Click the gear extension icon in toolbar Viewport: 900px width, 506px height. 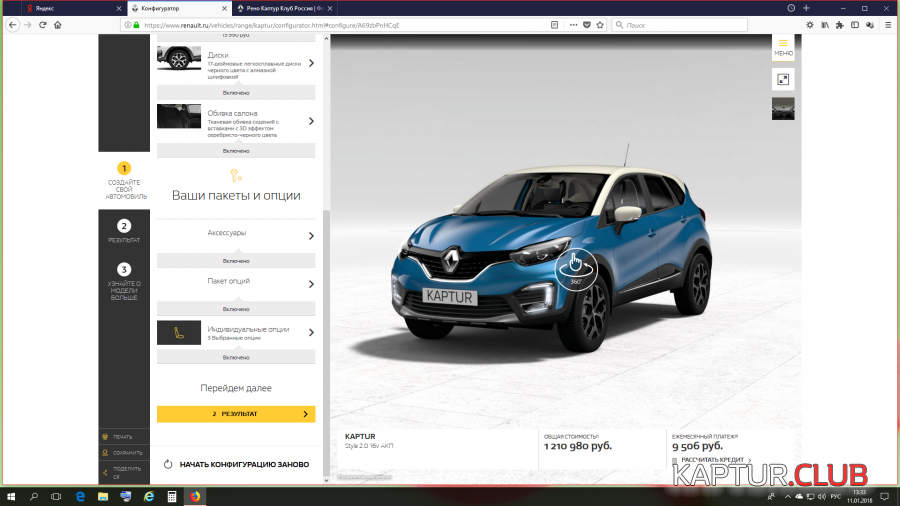(x=809, y=25)
